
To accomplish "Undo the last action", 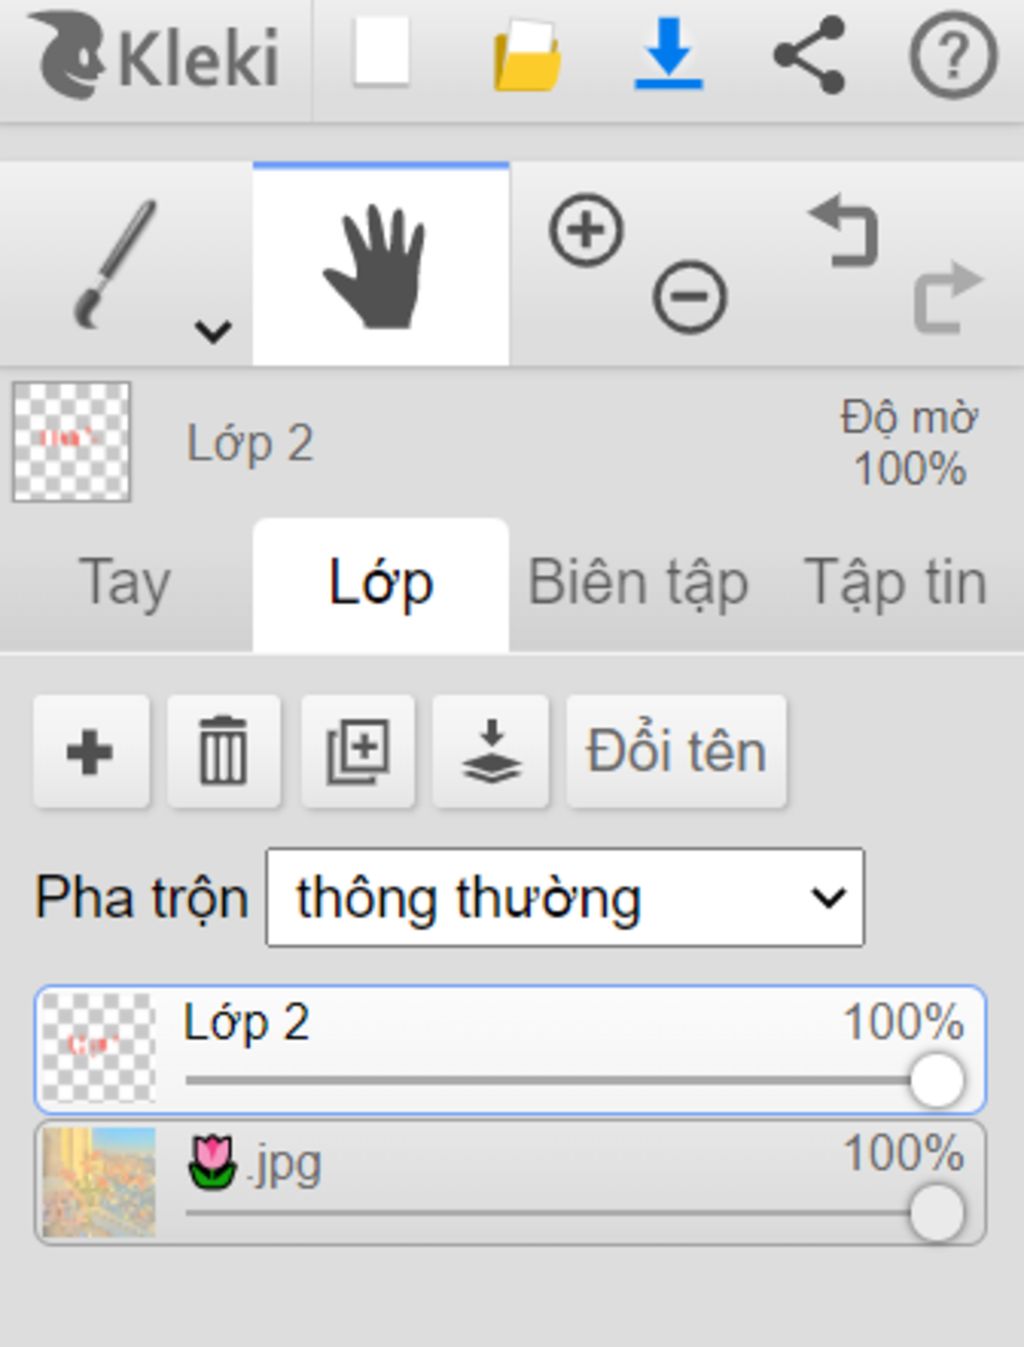I will click(845, 231).
